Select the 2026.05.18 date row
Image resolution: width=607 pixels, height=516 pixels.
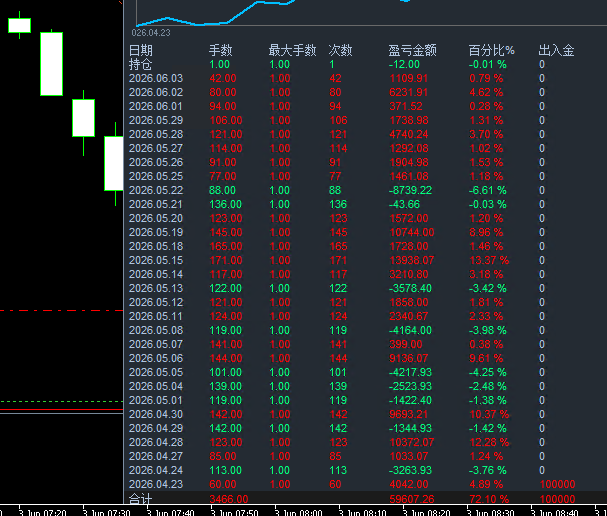tap(156, 246)
